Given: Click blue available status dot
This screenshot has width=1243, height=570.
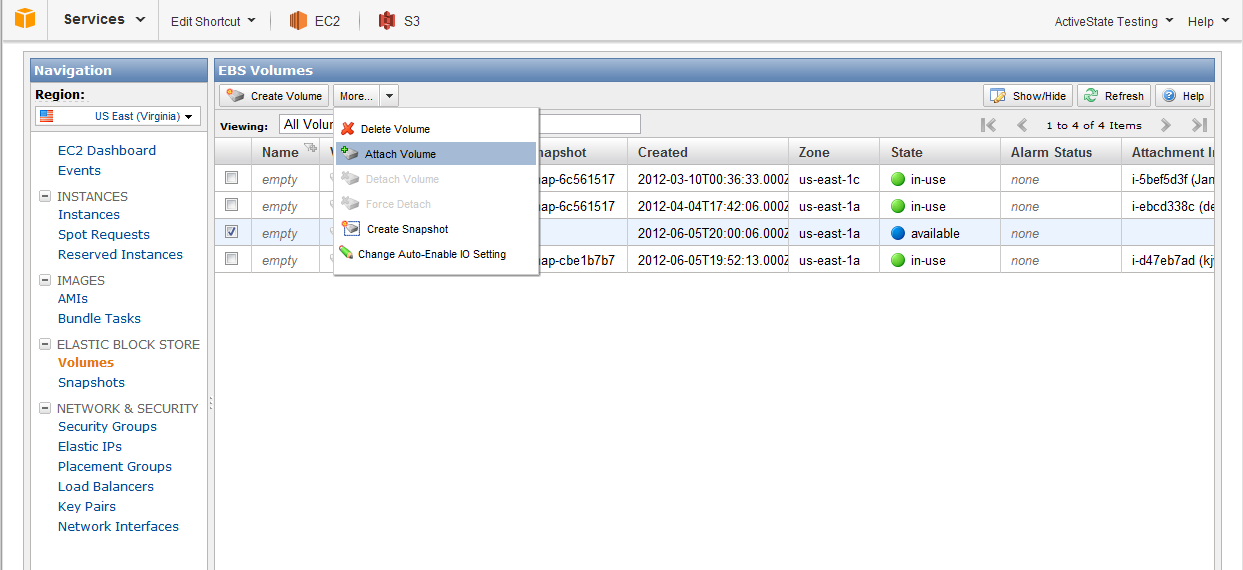Looking at the screenshot, I should click(898, 233).
